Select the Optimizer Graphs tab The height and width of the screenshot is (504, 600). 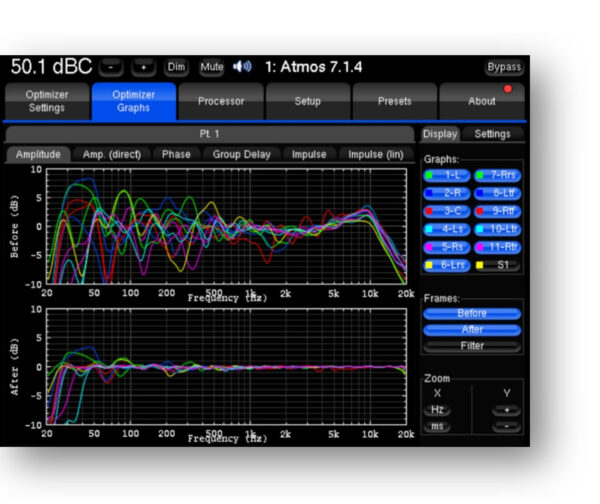click(134, 101)
